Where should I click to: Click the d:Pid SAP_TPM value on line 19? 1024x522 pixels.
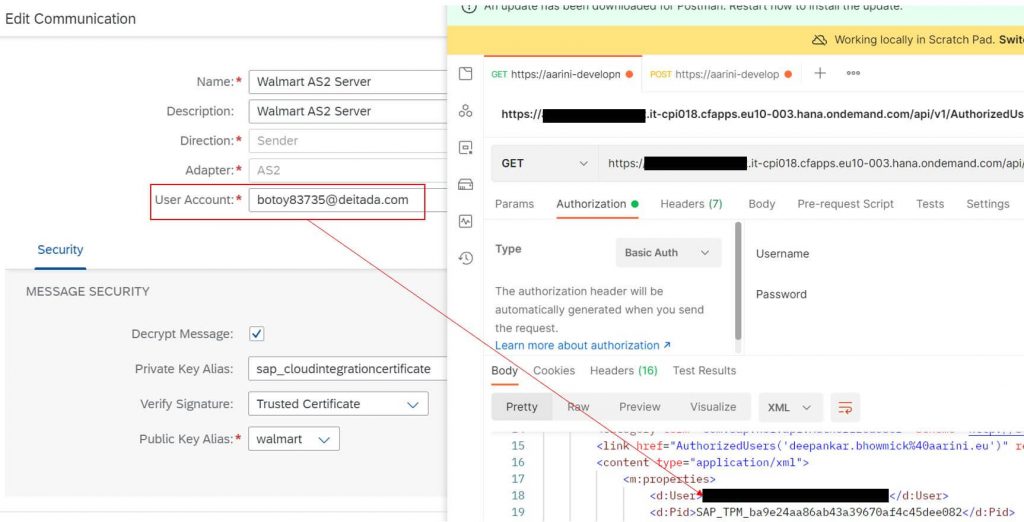click(830, 512)
